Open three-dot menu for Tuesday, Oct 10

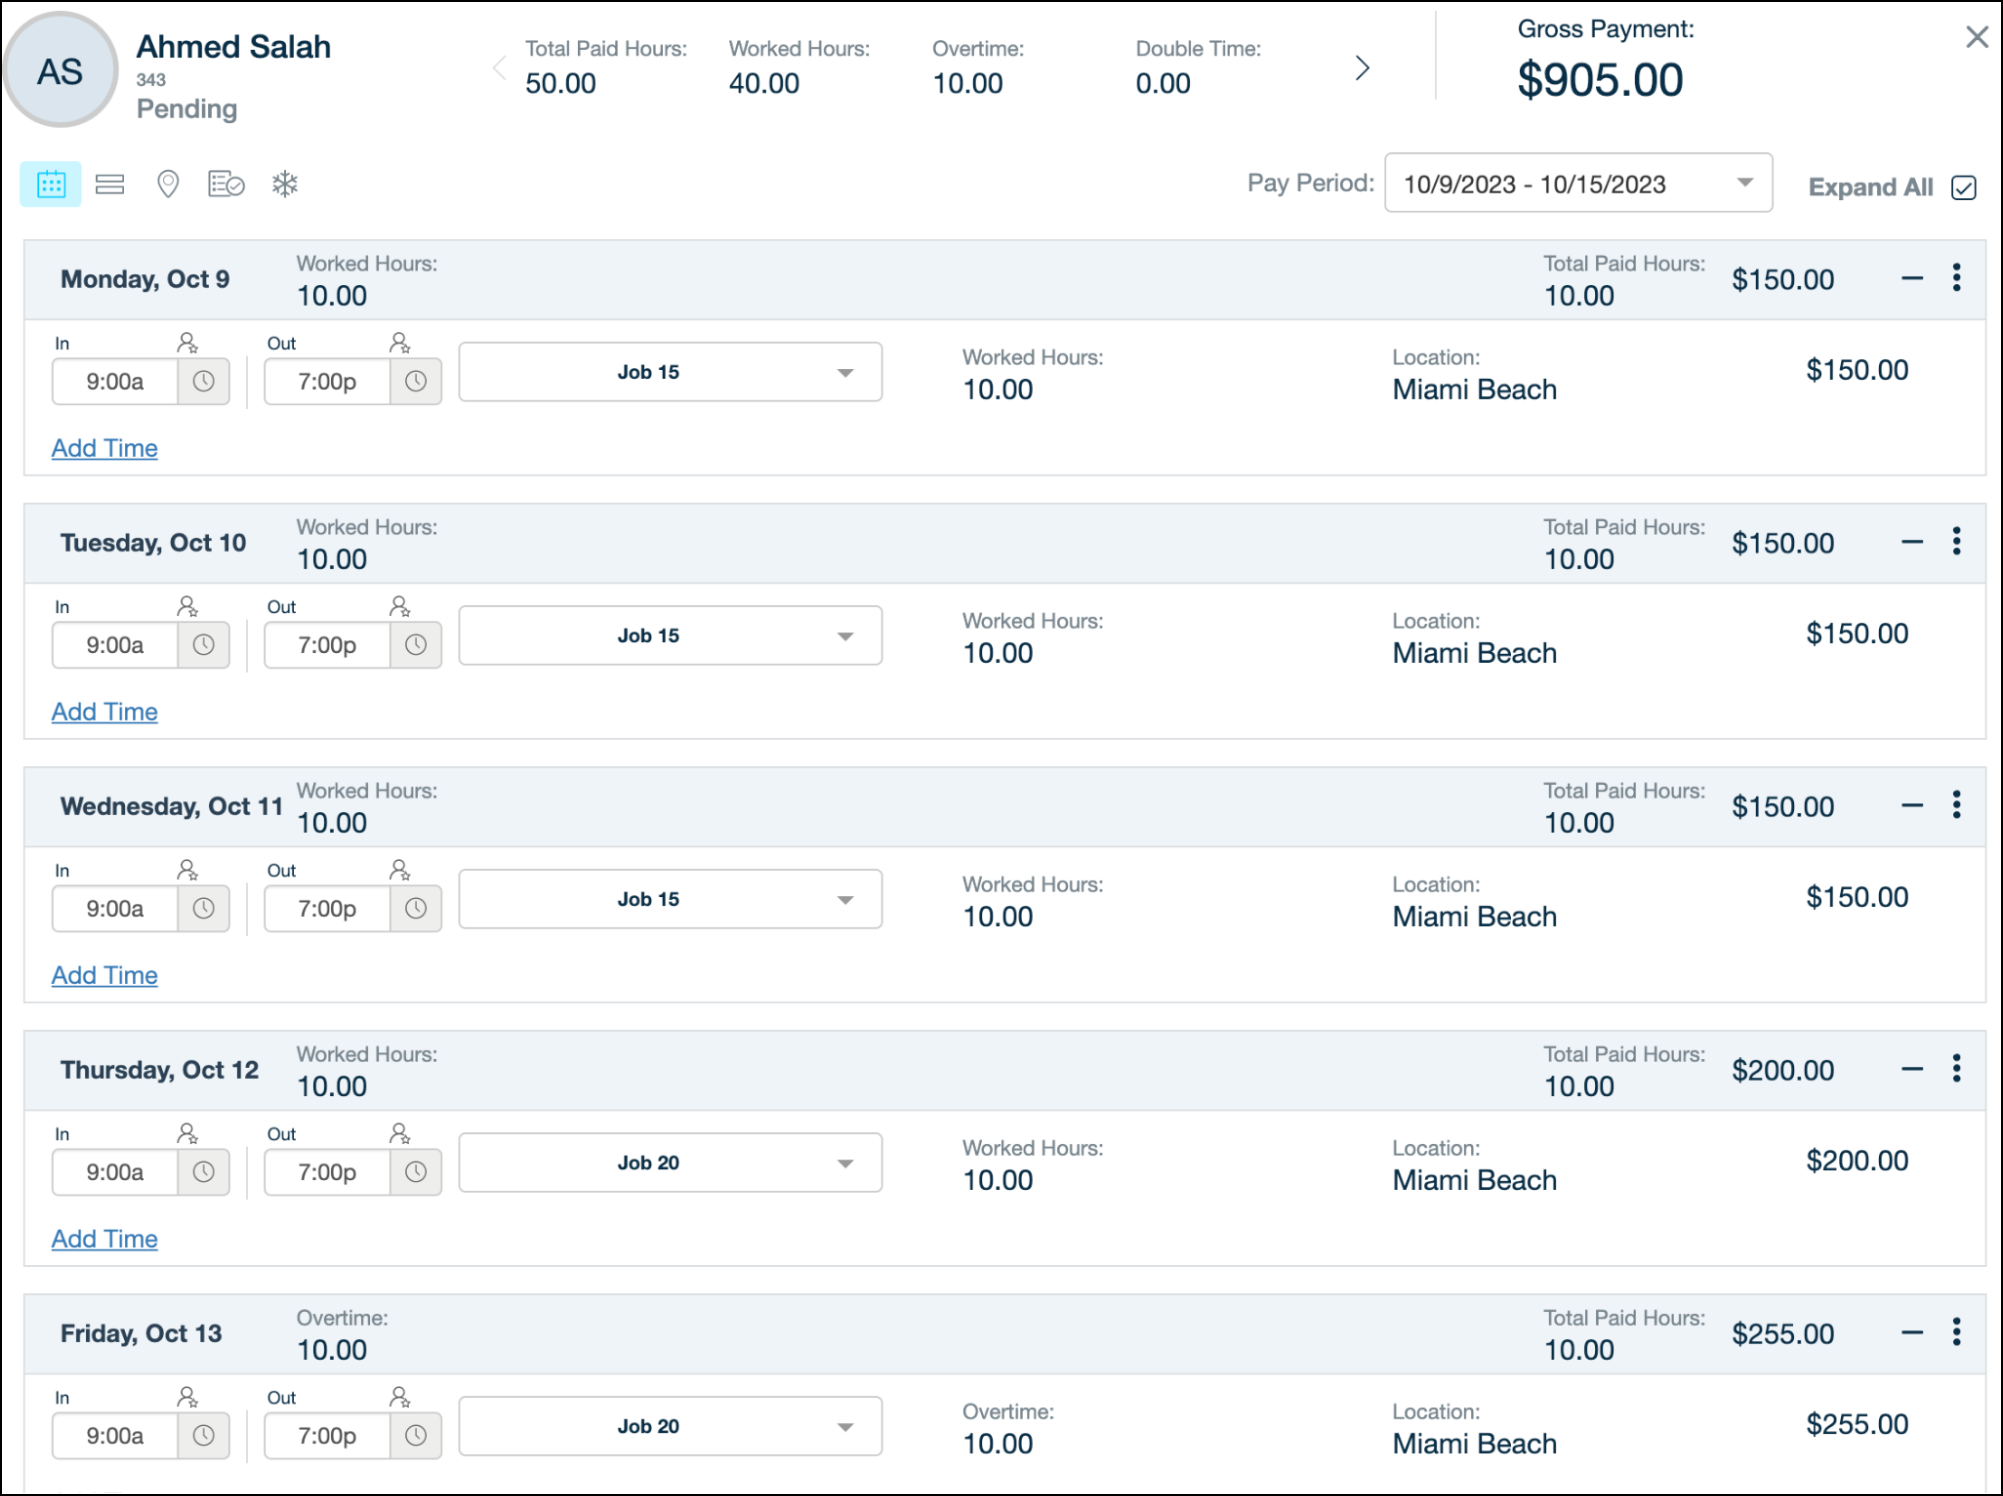1956,542
